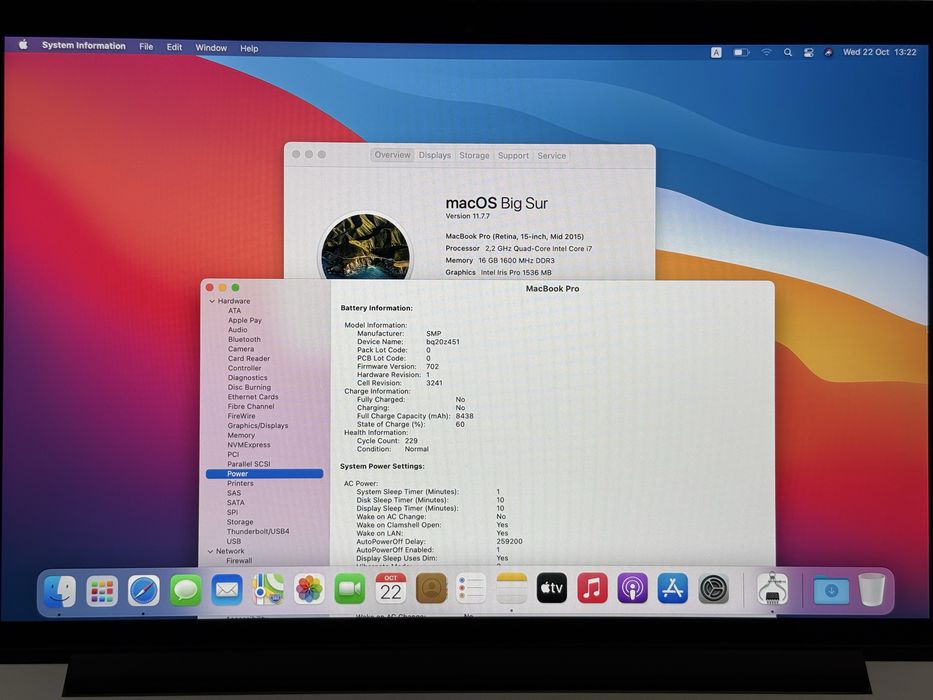This screenshot has height=700, width=933.
Task: Select Printers in the sidebar
Action: tap(240, 483)
